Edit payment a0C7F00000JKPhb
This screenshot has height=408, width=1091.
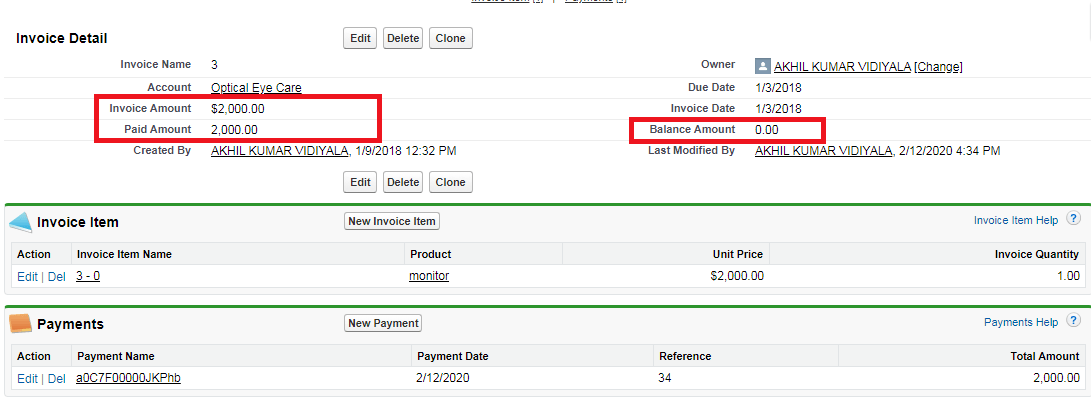tap(27, 379)
